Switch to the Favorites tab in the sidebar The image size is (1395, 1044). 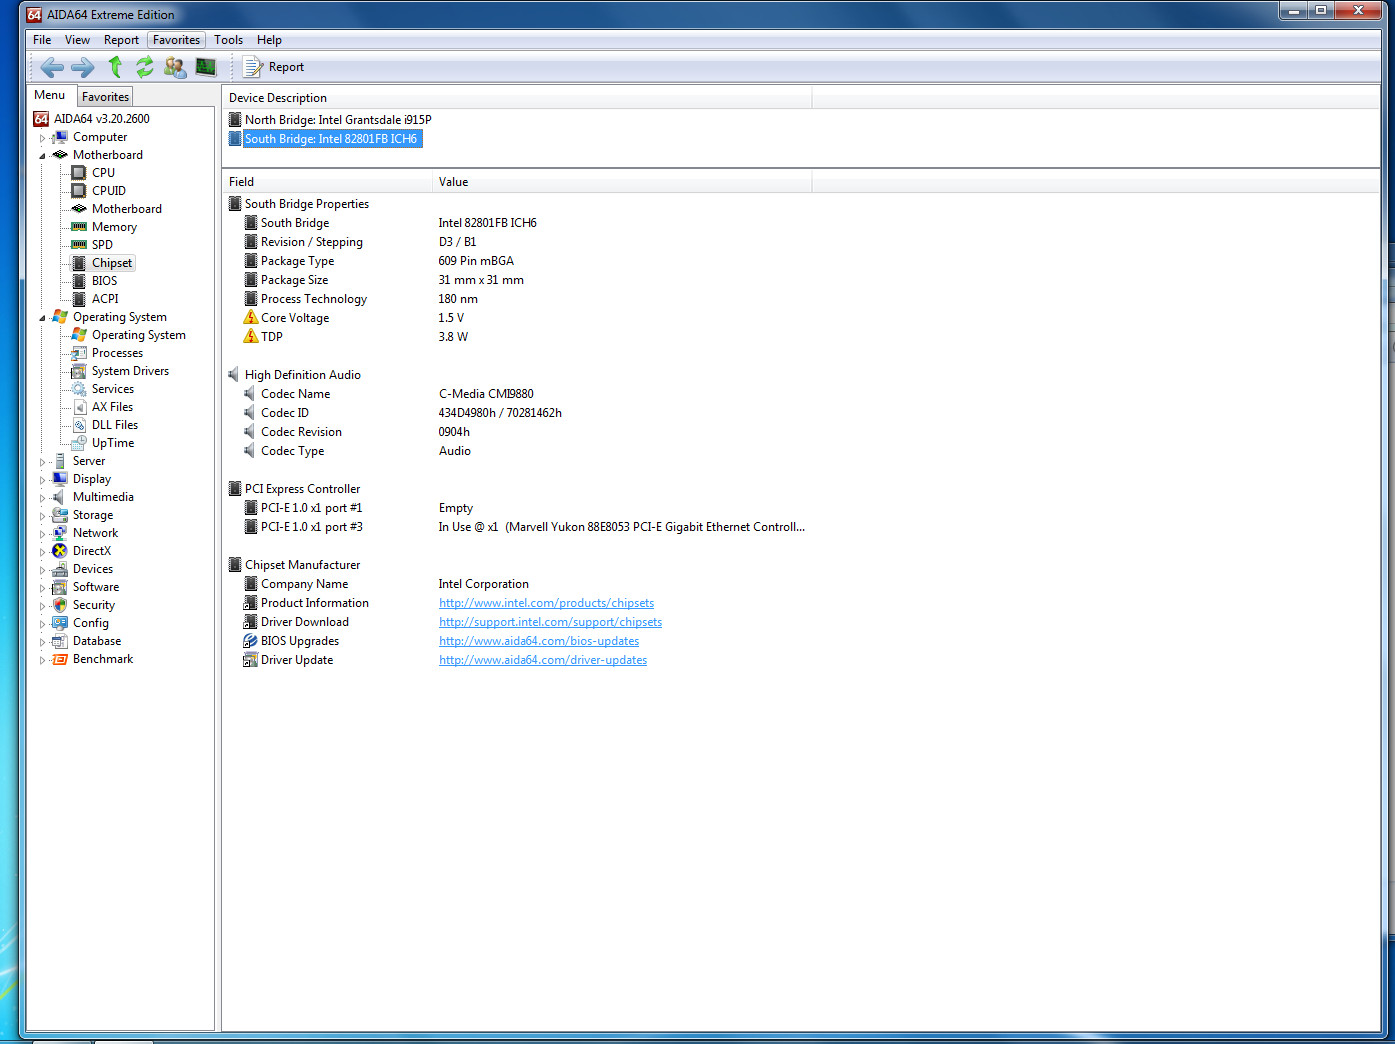point(105,97)
